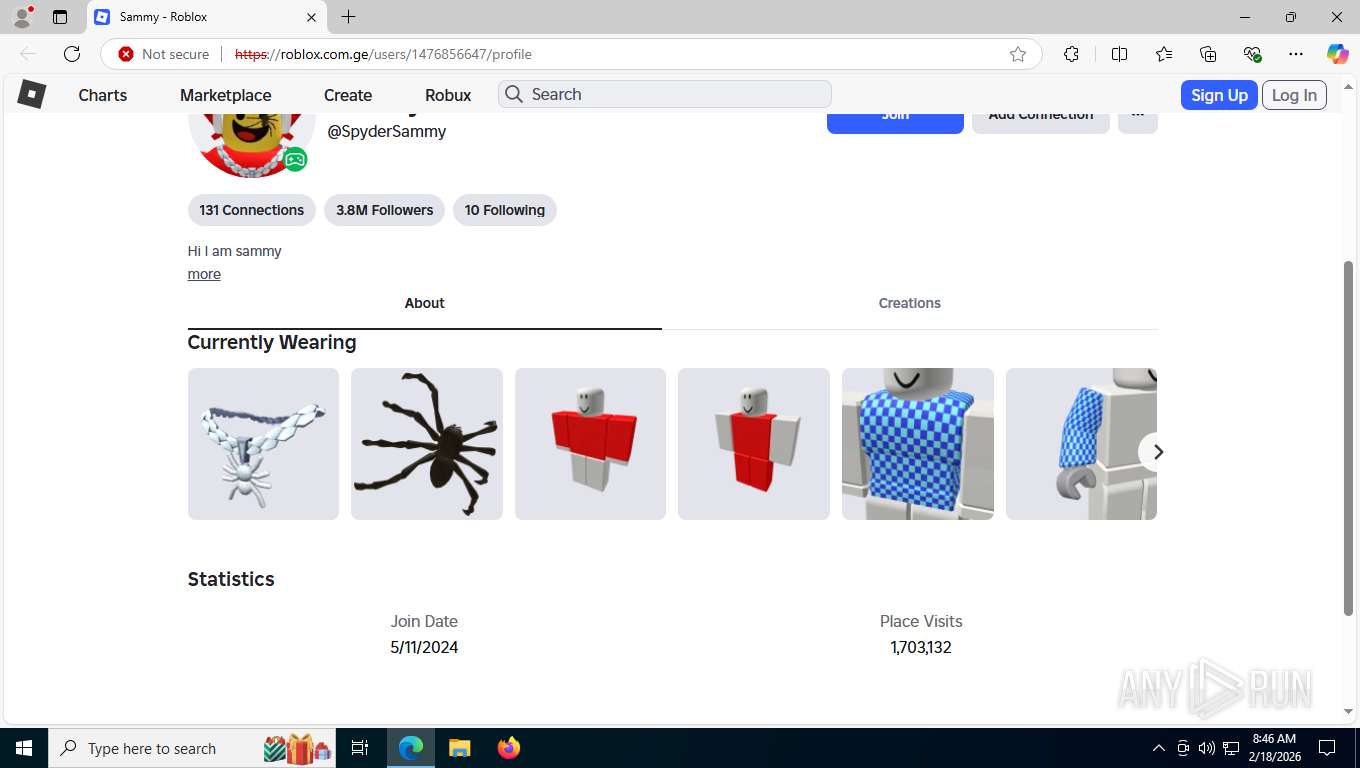1360x768 pixels.
Task: Open notification center icon
Action: pyautogui.click(x=1327, y=748)
